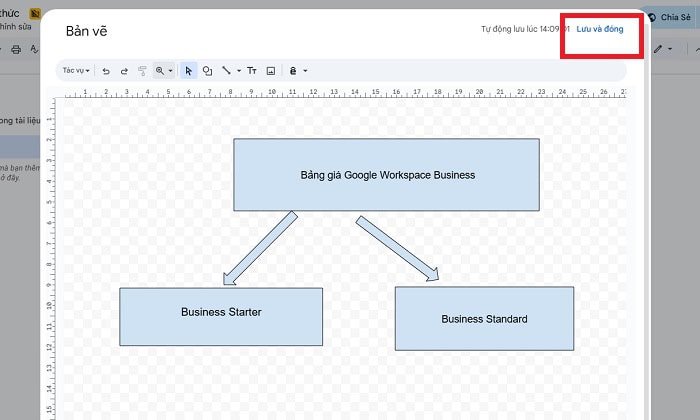This screenshot has height=420, width=700.
Task: Select the Bảng giá Google Workspace Business box
Action: click(x=386, y=175)
